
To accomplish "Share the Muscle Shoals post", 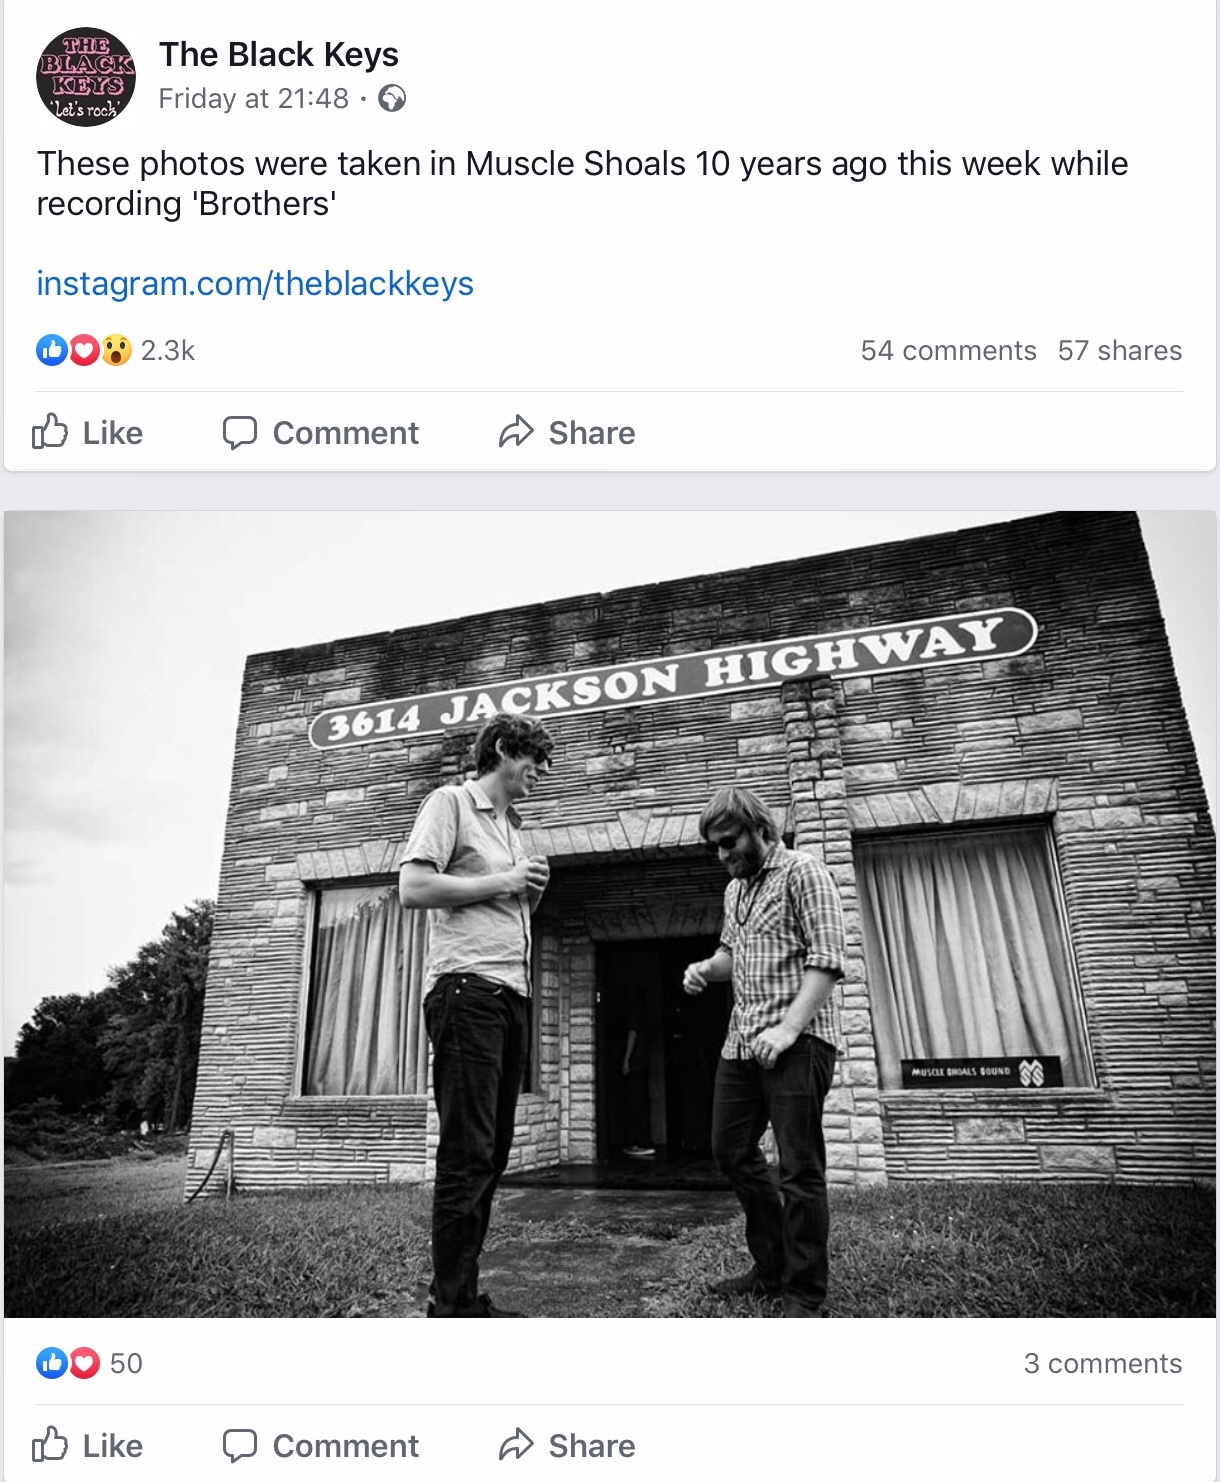I will click(567, 433).
